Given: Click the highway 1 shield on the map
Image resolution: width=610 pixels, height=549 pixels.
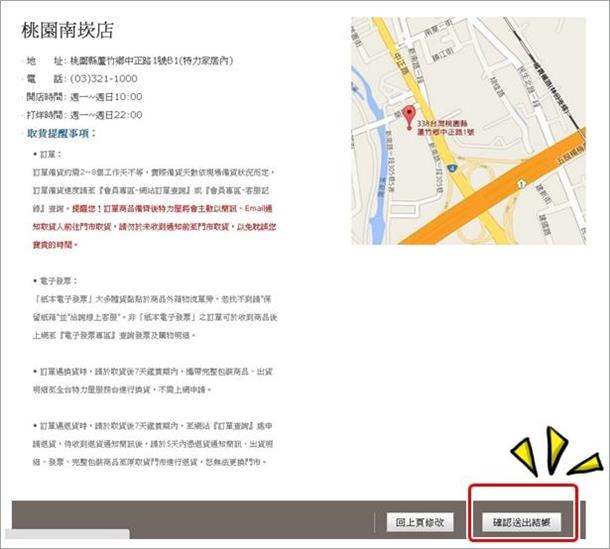Looking at the screenshot, I should click(x=521, y=184).
